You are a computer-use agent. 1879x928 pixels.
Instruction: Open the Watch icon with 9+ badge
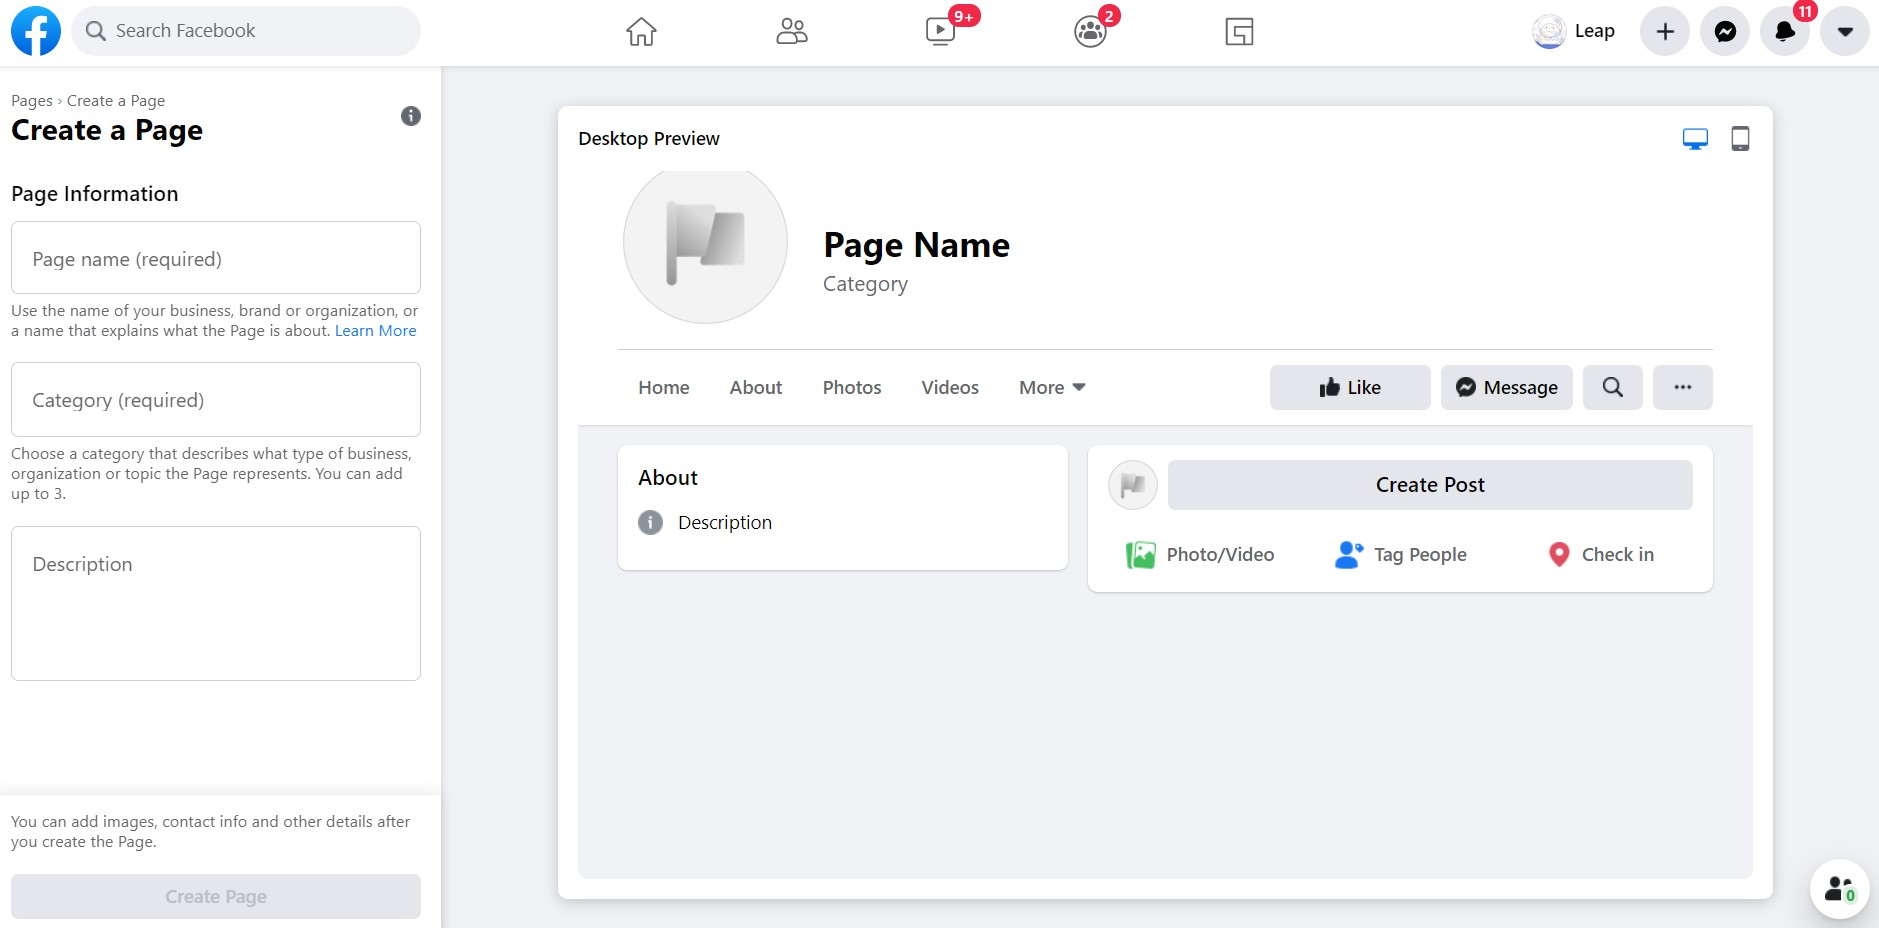pyautogui.click(x=939, y=31)
